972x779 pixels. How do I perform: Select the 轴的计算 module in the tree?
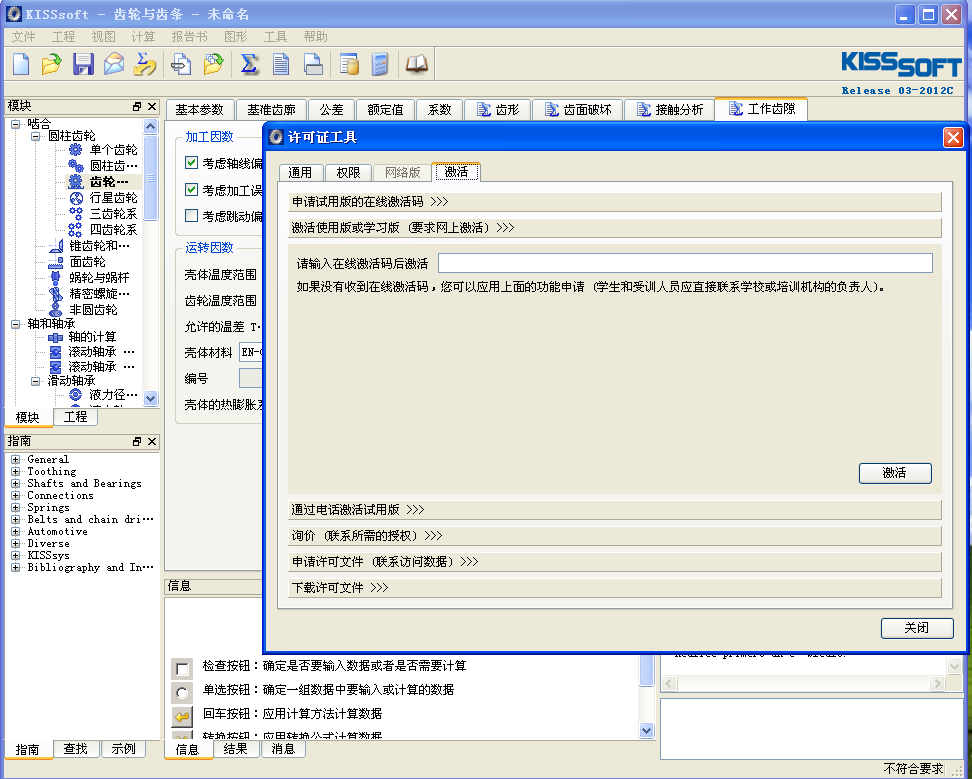point(92,337)
